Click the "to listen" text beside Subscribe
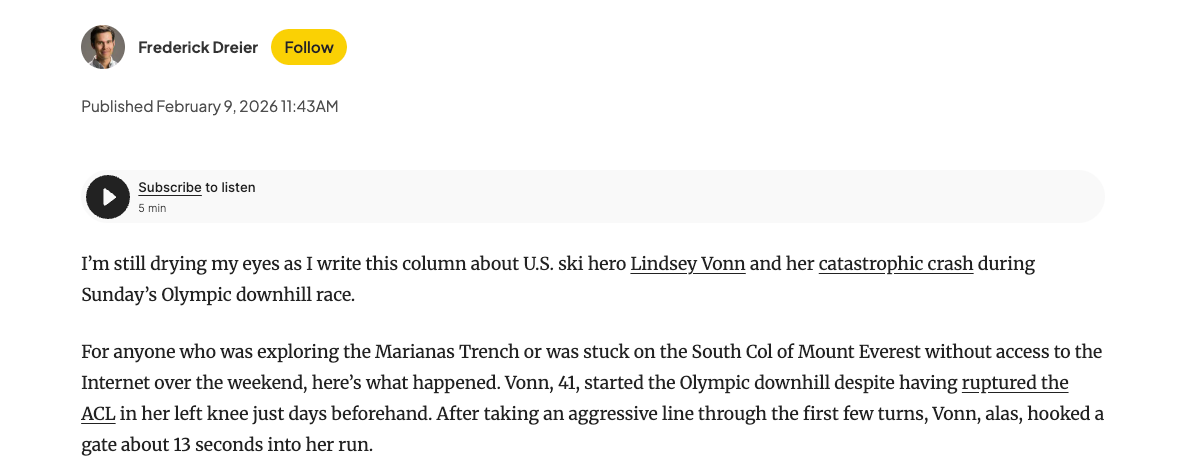 (x=231, y=187)
